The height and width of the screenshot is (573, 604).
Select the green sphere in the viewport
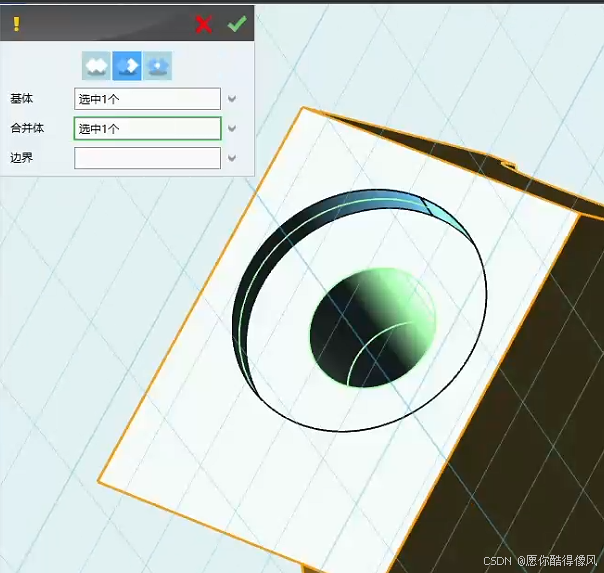tap(373, 327)
